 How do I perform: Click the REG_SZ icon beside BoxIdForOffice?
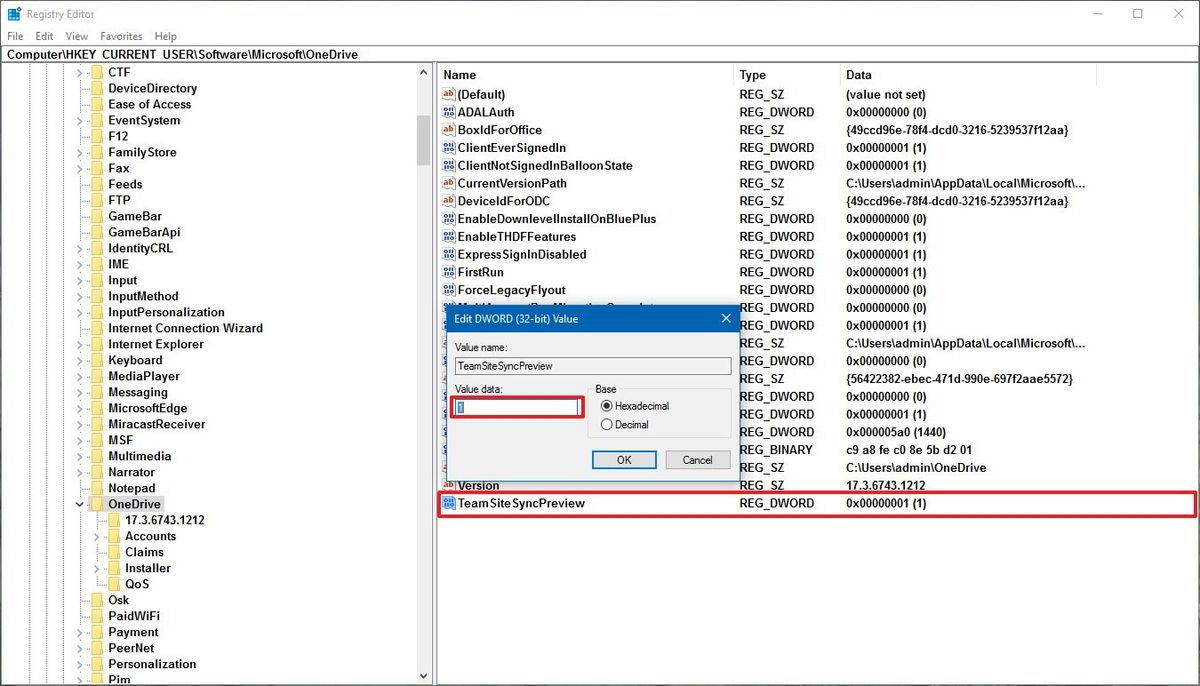(448, 129)
